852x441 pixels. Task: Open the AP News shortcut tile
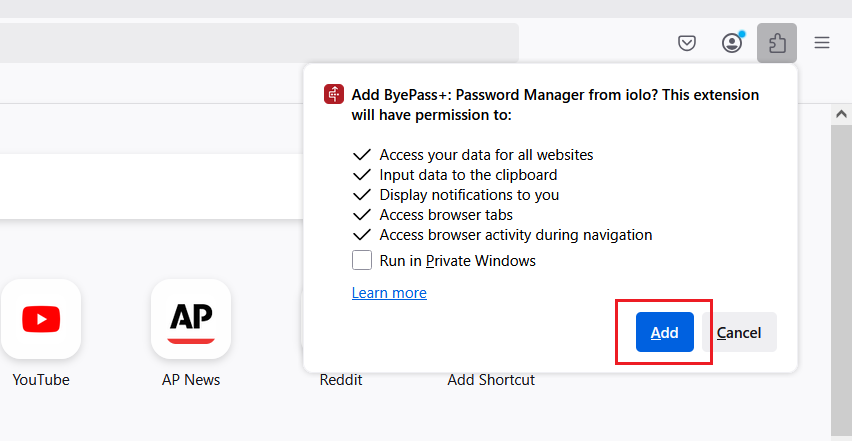click(191, 319)
